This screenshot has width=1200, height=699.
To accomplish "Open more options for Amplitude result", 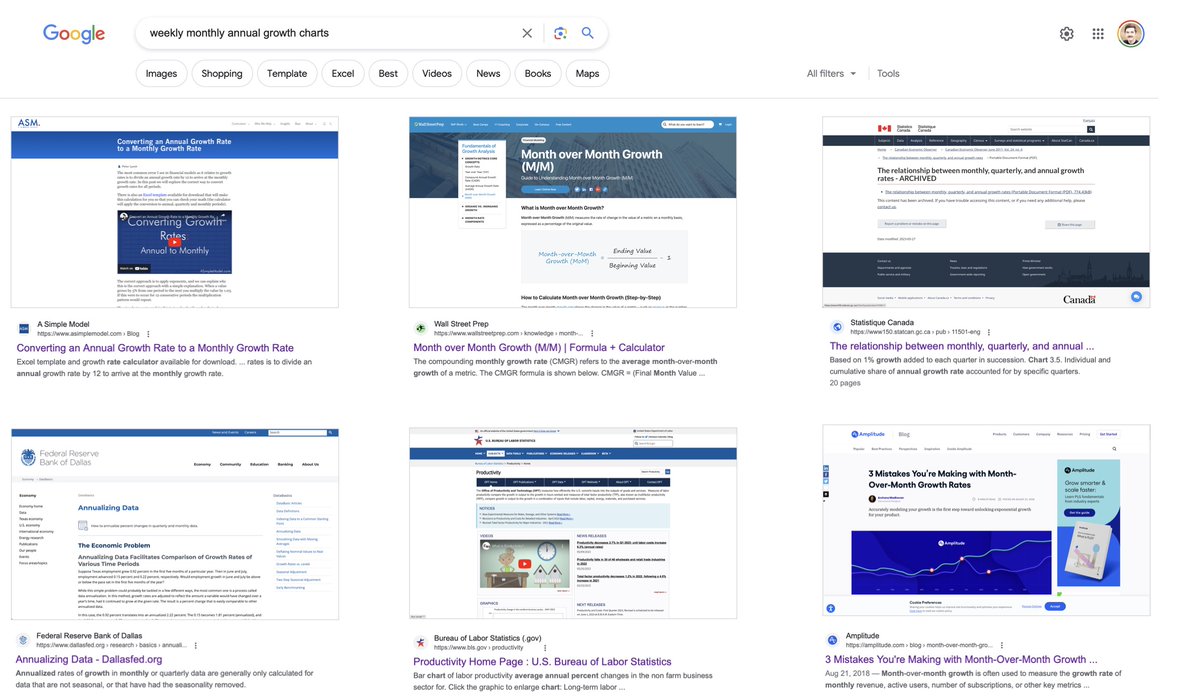I will (1001, 645).
